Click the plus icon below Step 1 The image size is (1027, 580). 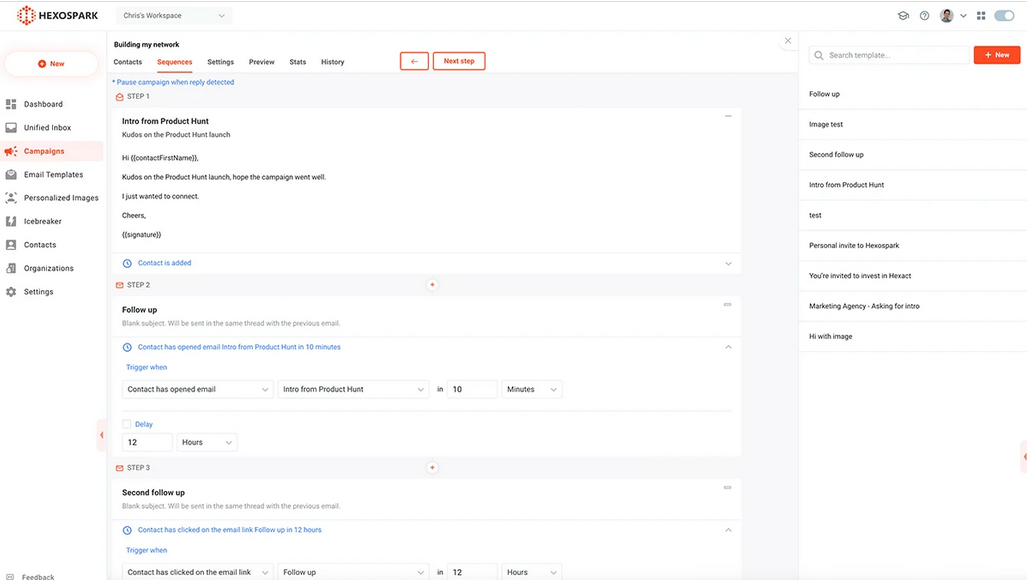432,285
